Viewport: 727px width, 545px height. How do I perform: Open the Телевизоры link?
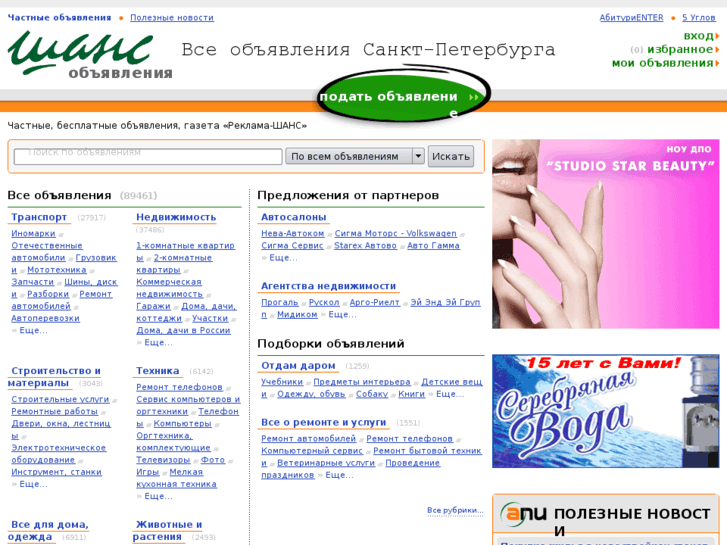click(163, 460)
